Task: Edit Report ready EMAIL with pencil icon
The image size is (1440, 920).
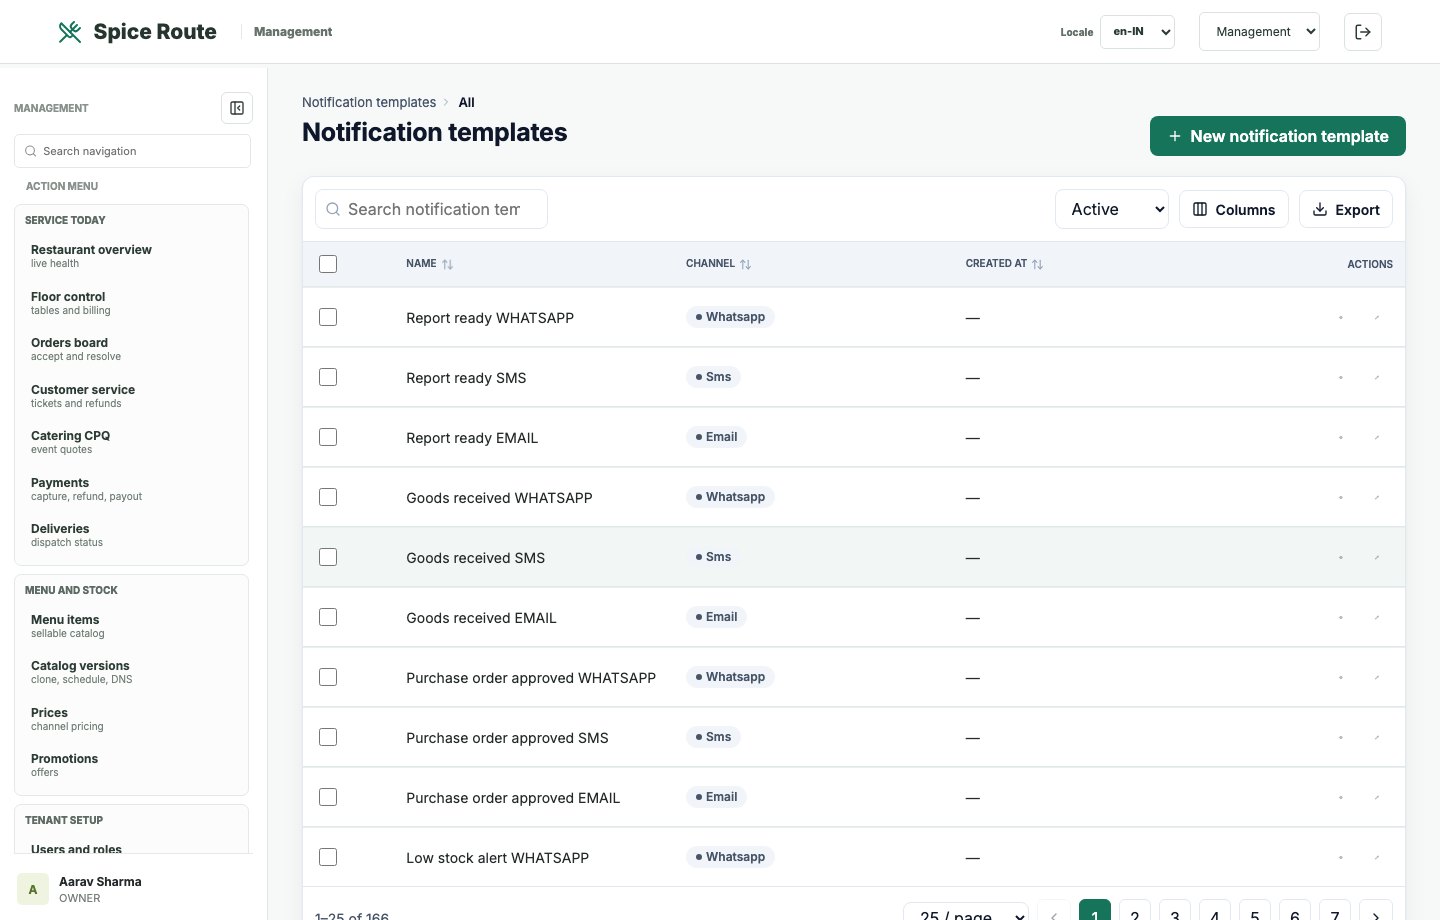Action: pyautogui.click(x=1377, y=437)
